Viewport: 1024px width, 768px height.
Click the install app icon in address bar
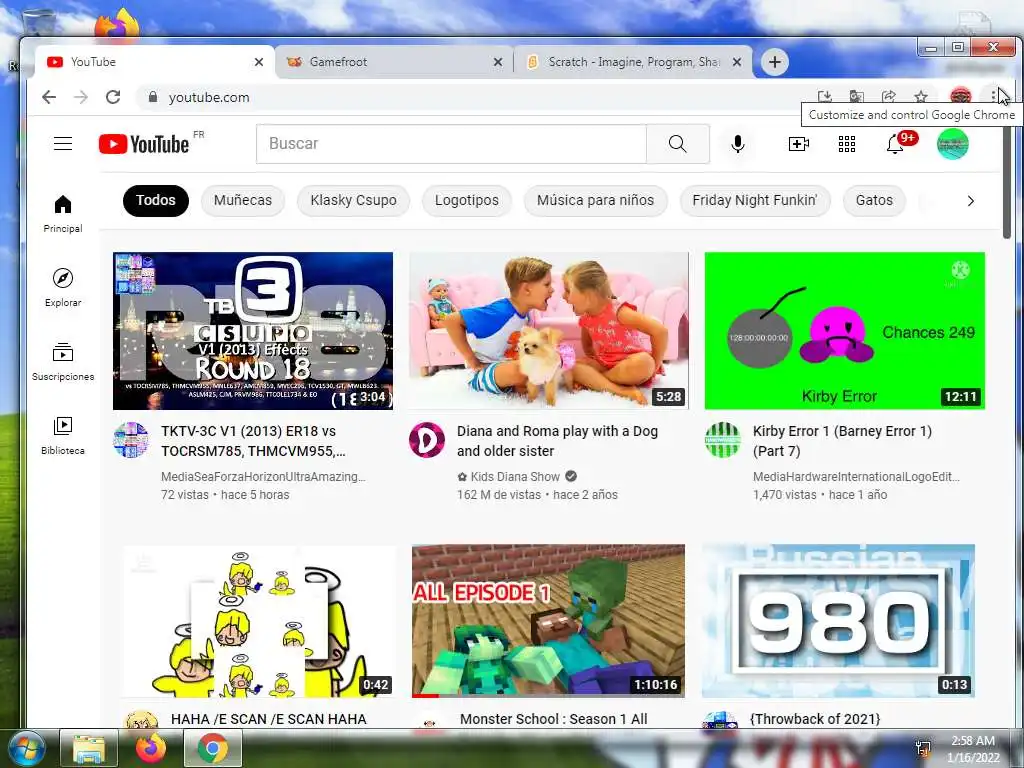tap(825, 97)
